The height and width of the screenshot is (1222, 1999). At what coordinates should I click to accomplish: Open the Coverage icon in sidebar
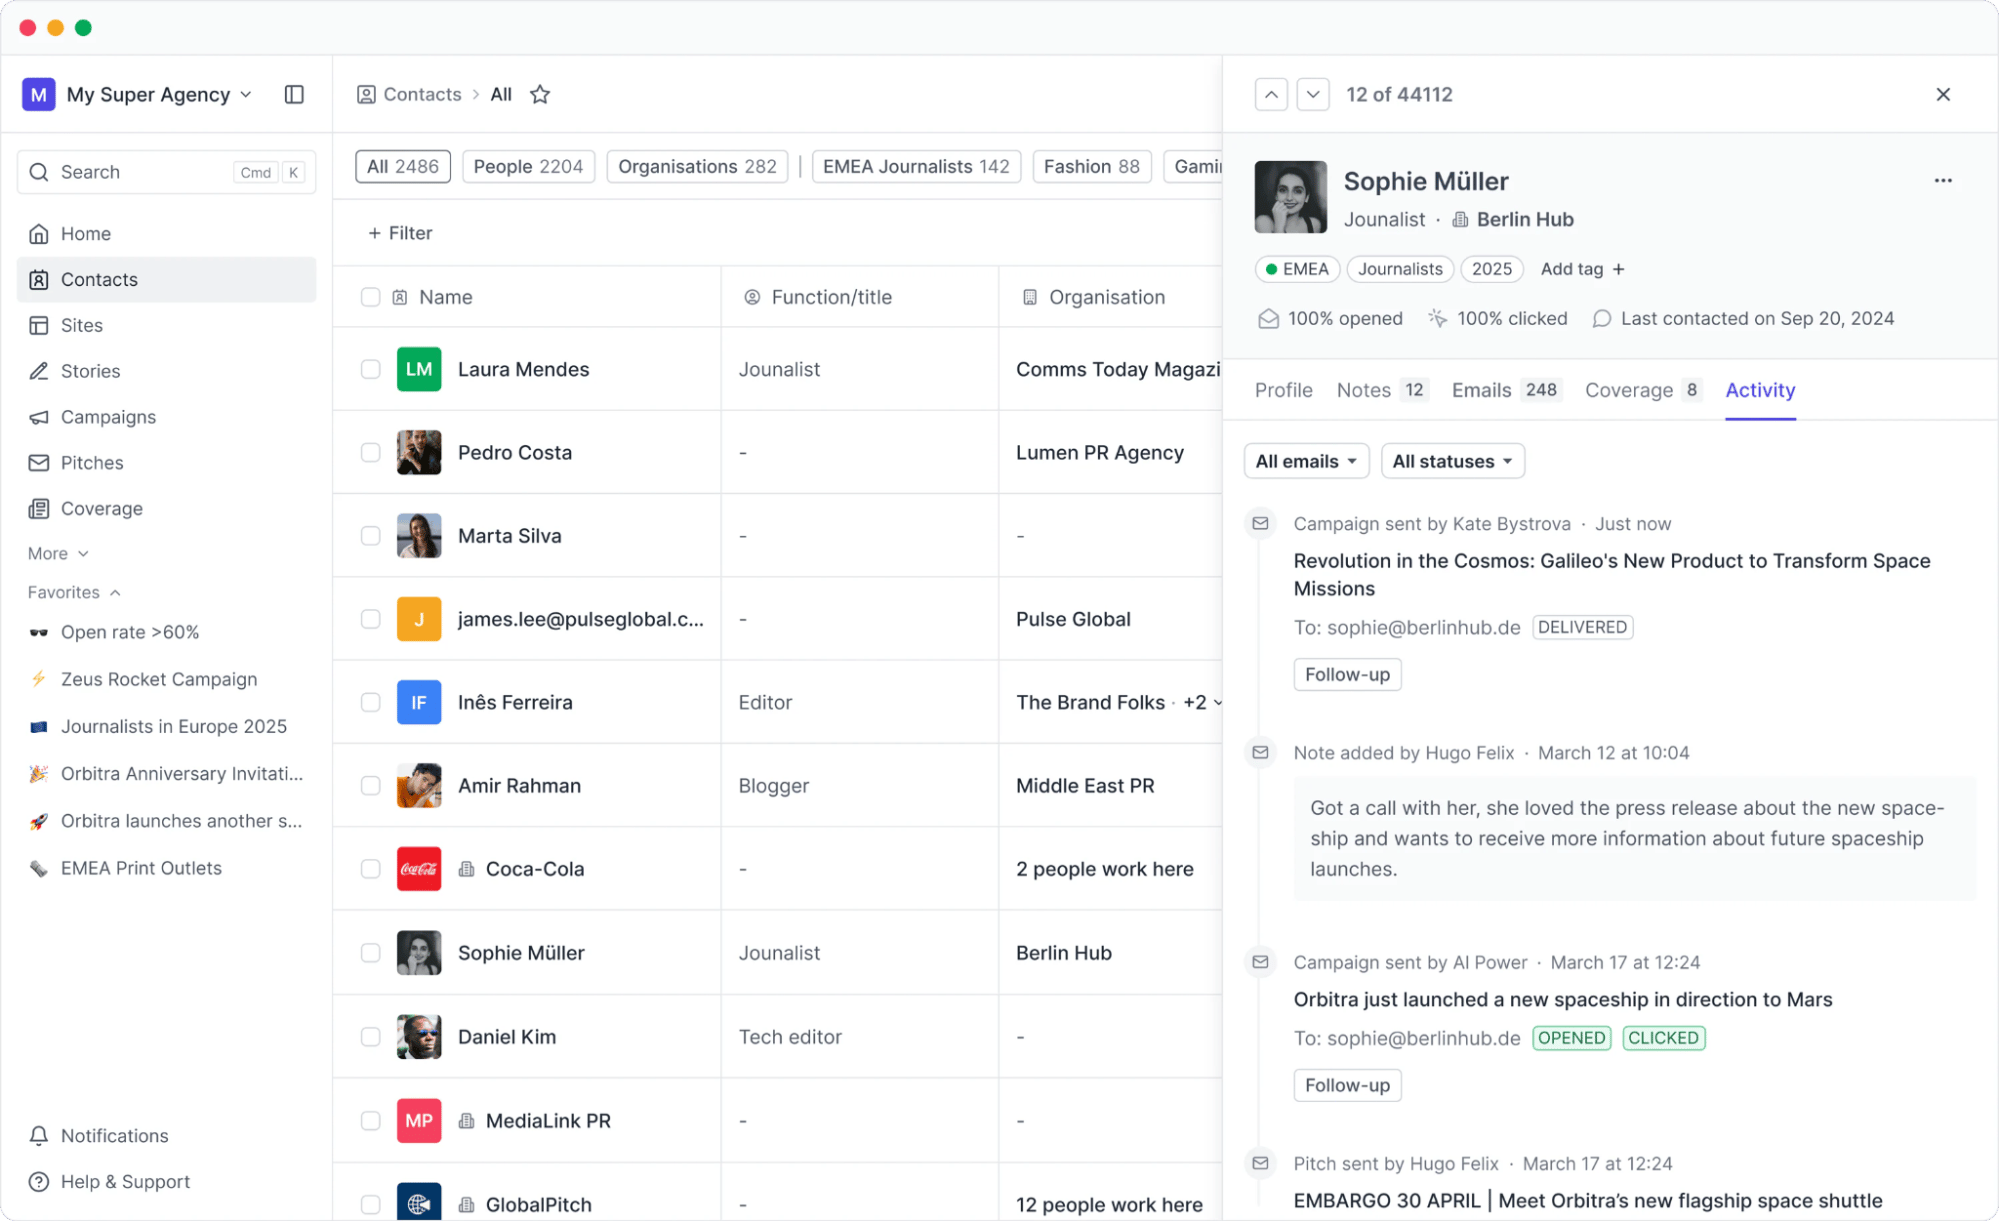(x=39, y=508)
